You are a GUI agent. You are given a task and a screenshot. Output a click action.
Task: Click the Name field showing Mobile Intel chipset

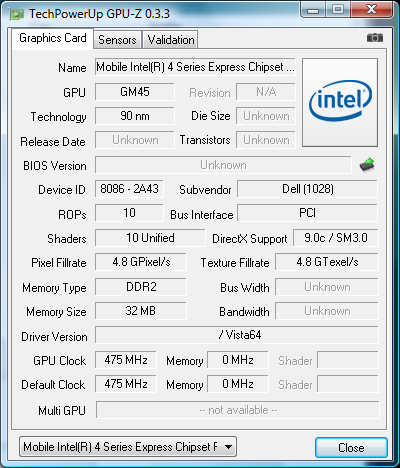[195, 67]
